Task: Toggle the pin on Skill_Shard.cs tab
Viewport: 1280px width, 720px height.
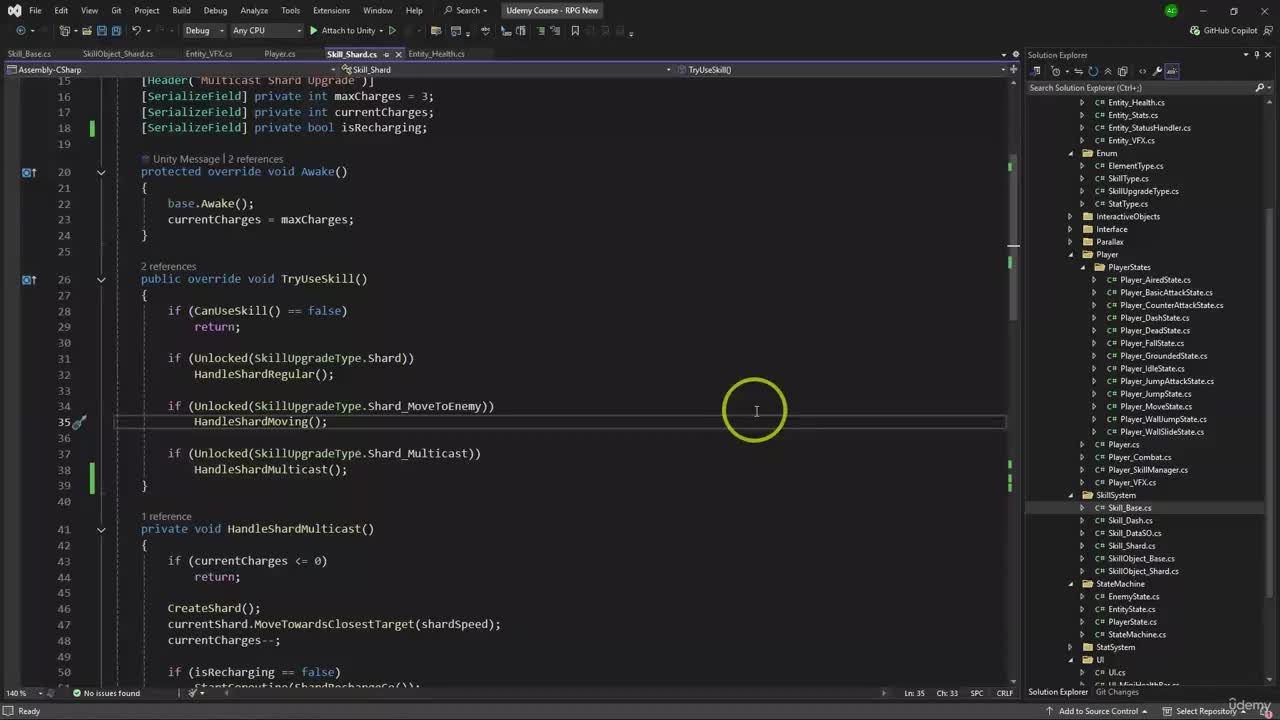Action: click(x=387, y=54)
